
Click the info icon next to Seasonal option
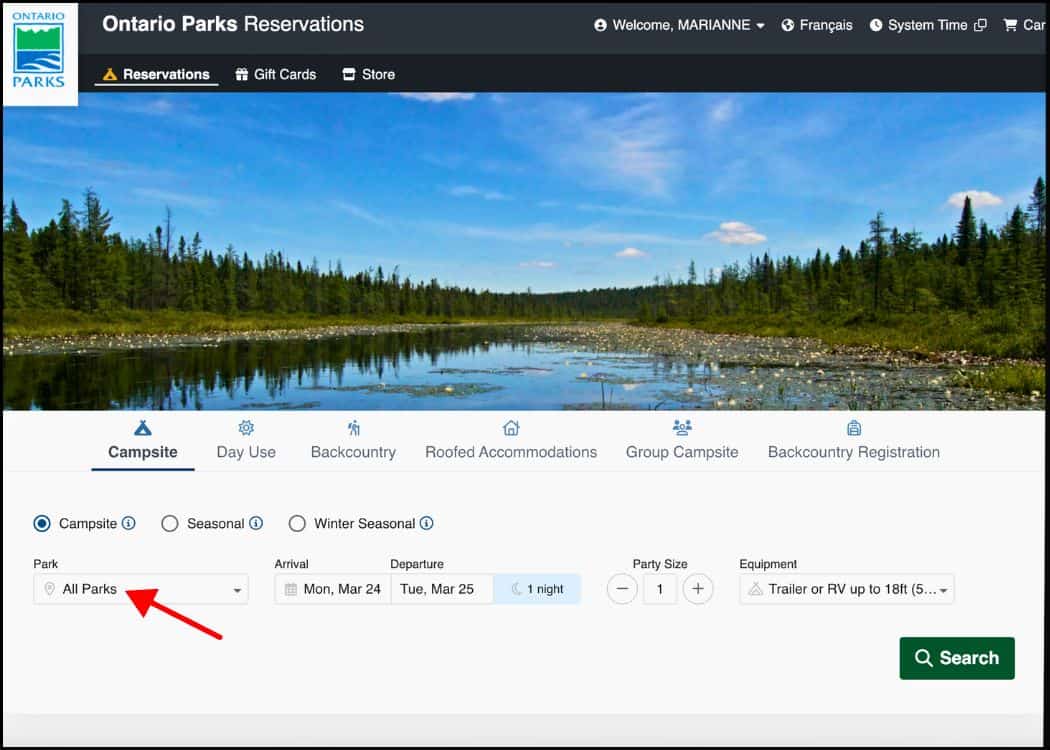click(x=256, y=523)
